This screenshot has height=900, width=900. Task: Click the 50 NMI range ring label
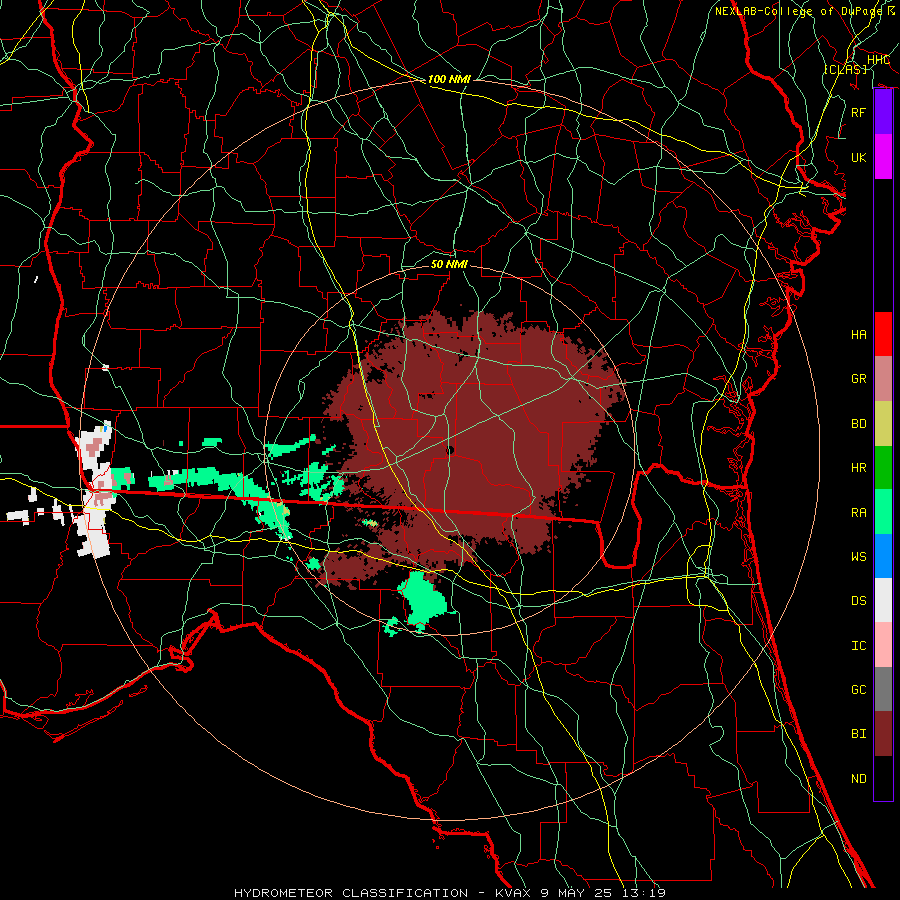click(449, 264)
